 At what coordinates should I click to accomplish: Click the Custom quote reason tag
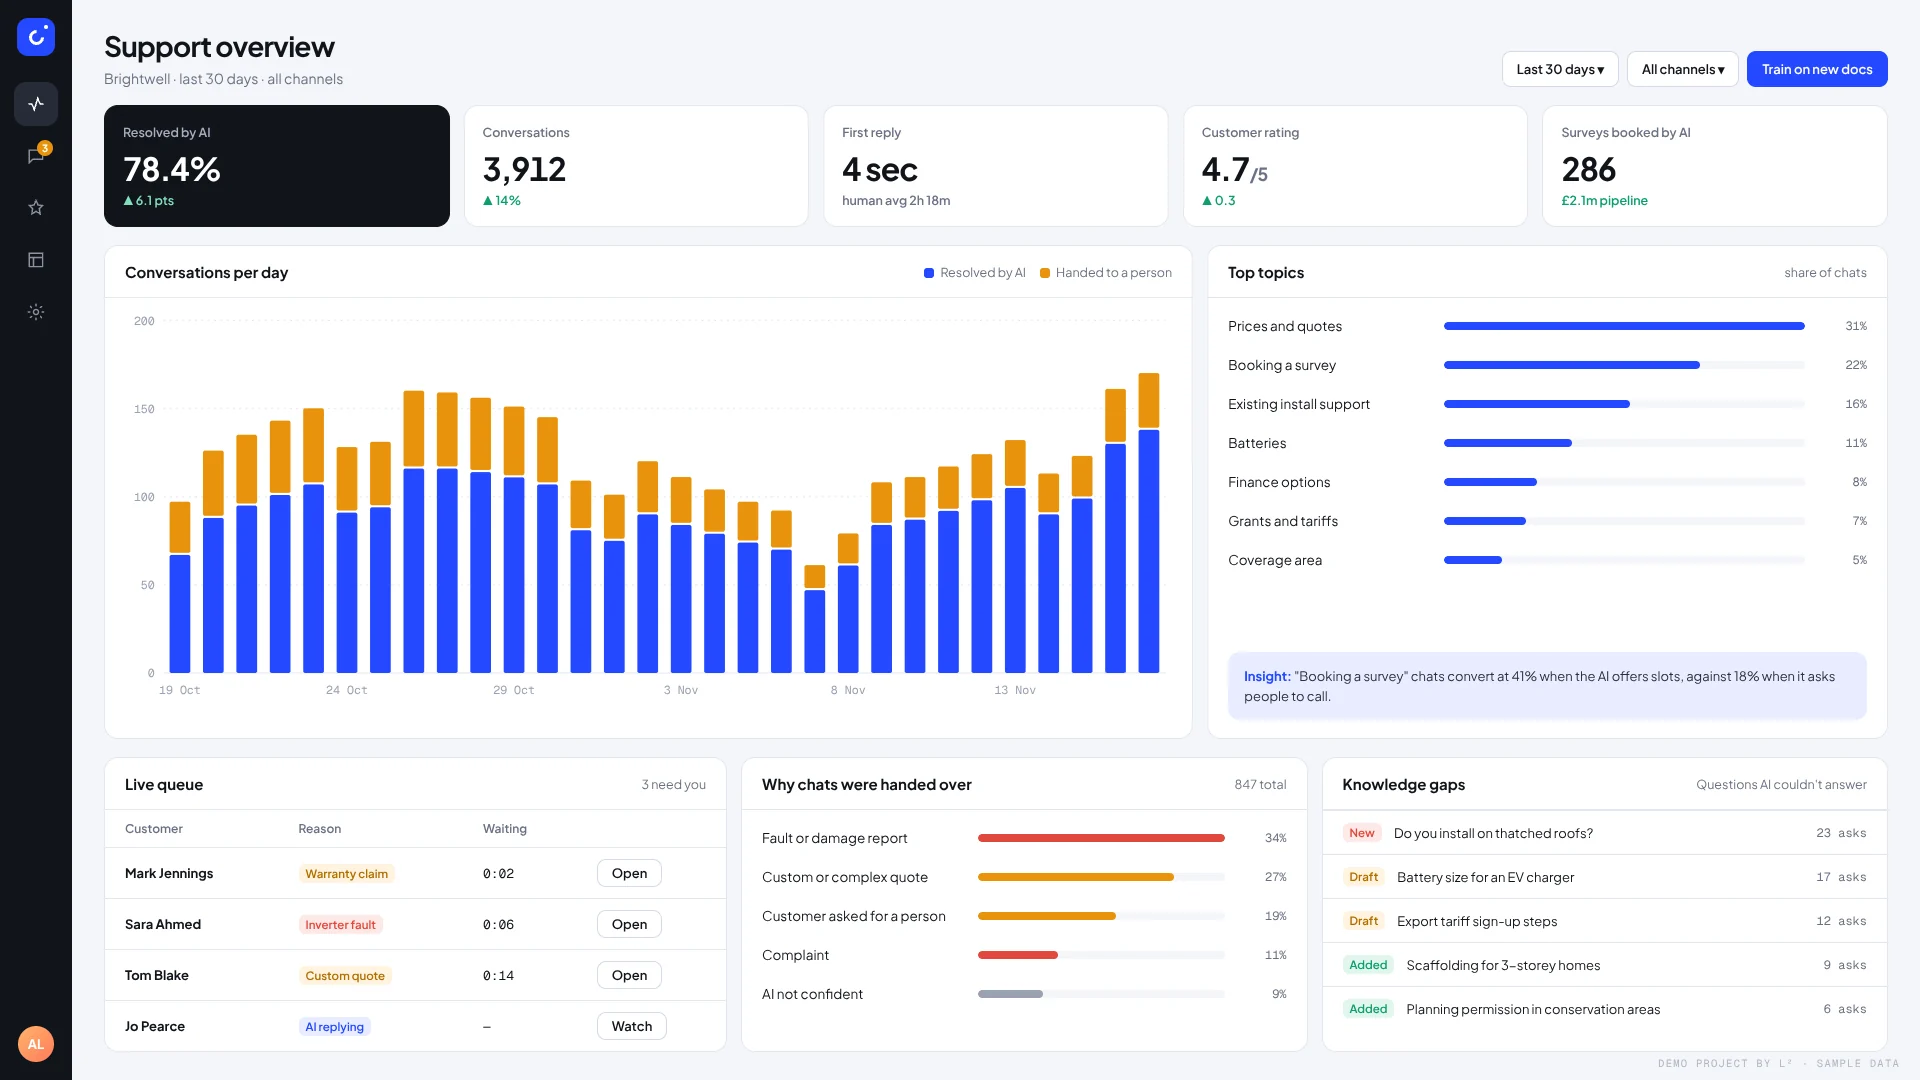(345, 976)
